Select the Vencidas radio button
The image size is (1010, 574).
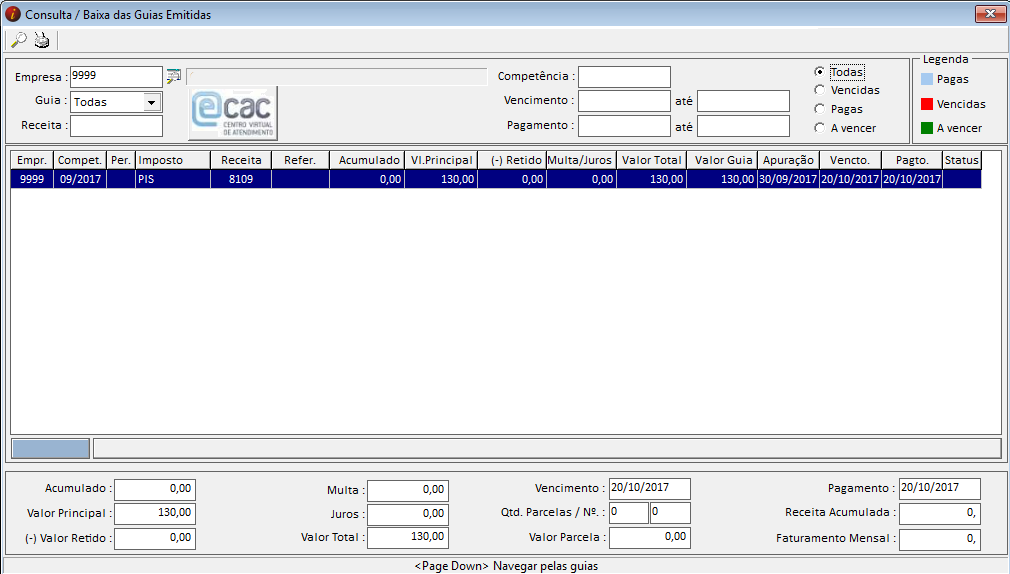click(819, 90)
